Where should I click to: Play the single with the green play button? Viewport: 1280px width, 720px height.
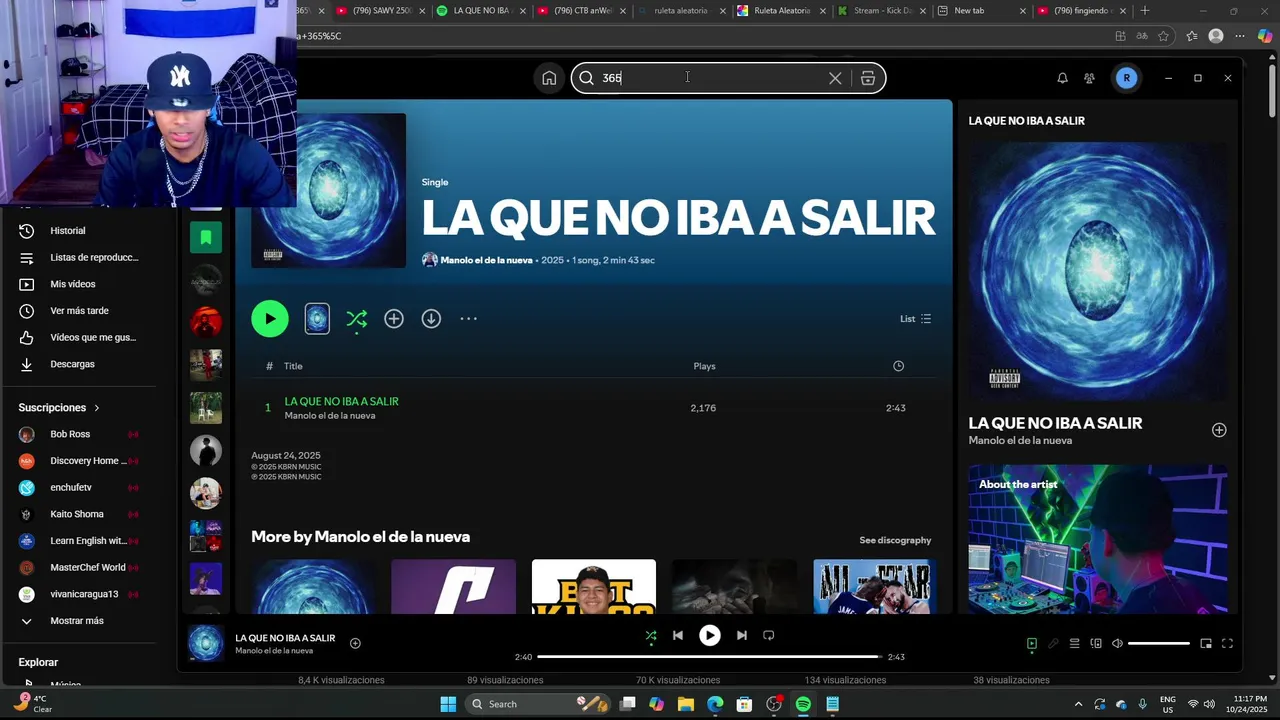point(270,319)
